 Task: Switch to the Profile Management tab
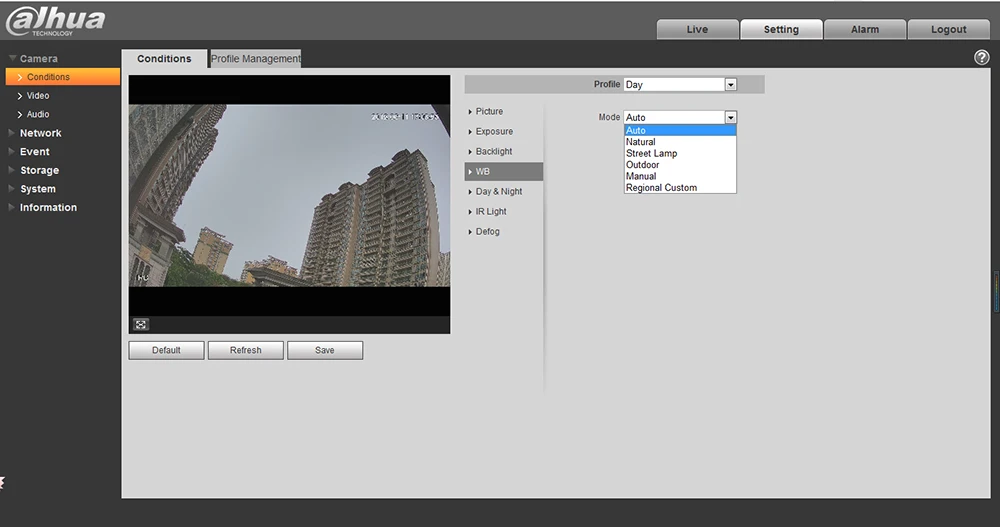pos(256,59)
